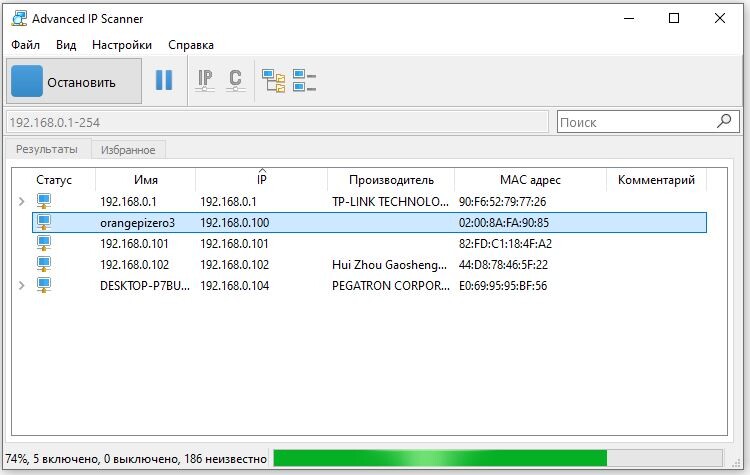
Task: Sort by the IP column header
Action: (x=262, y=180)
